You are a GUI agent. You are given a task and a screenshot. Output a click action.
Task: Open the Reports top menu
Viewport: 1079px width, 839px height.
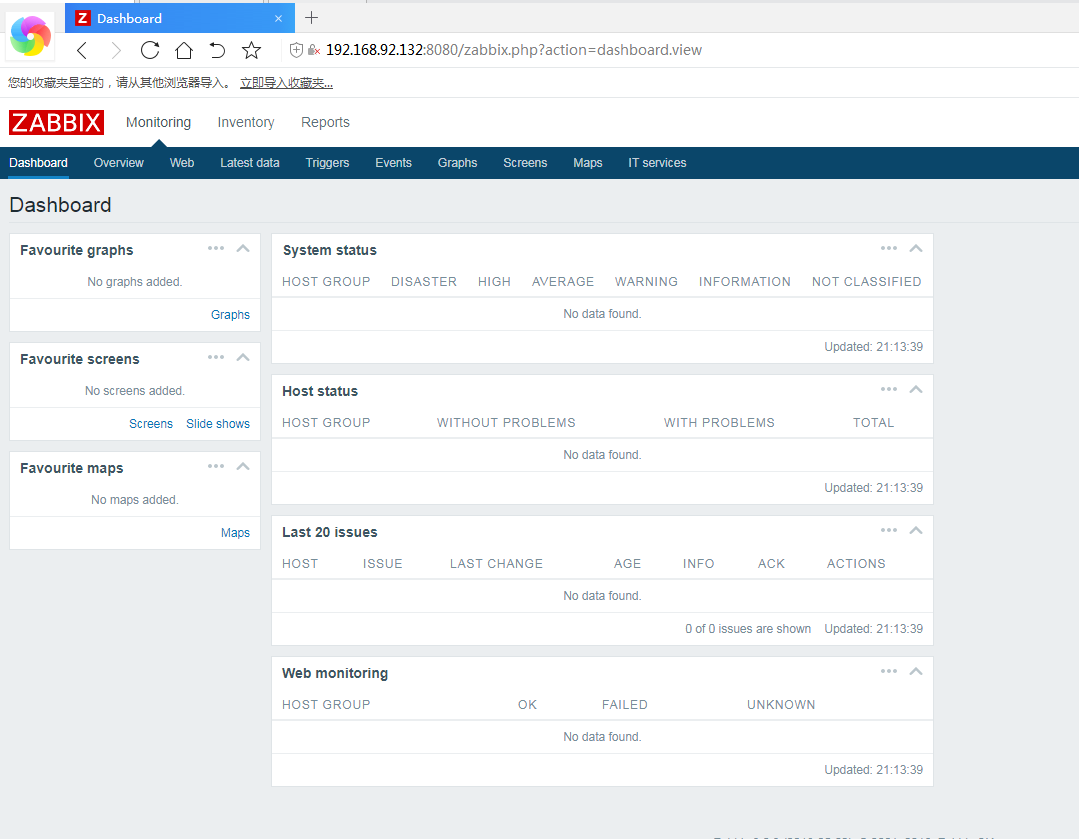click(325, 123)
